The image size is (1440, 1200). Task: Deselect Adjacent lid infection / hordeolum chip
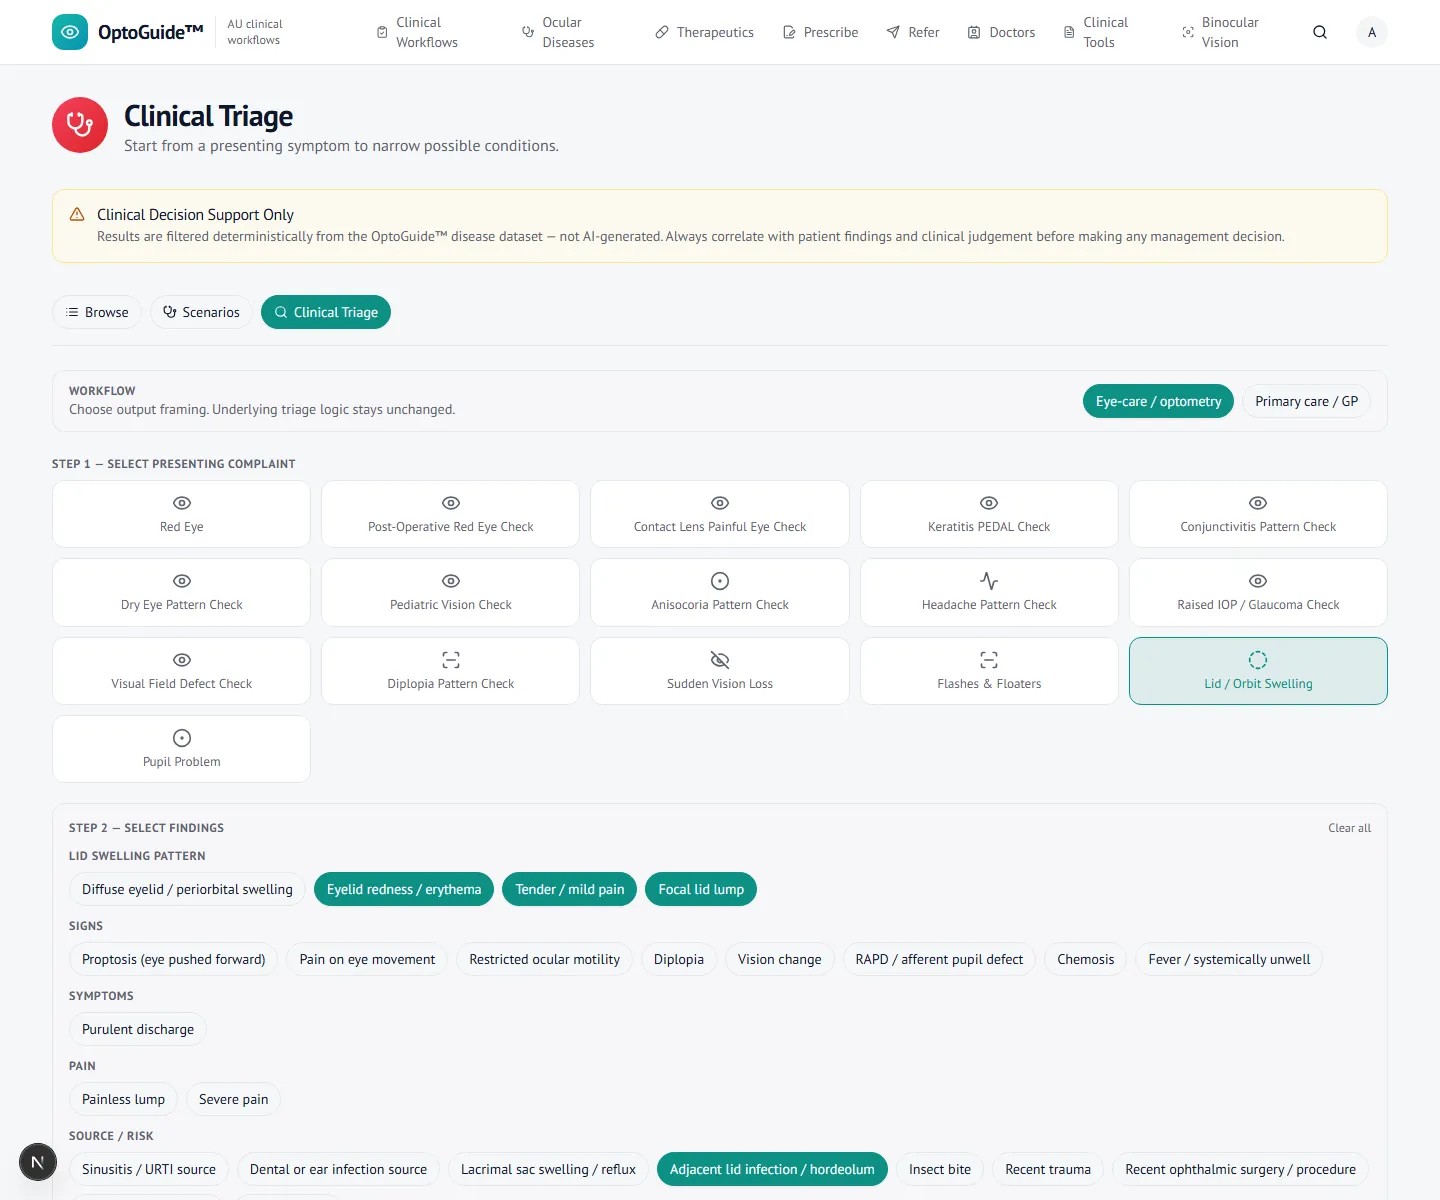point(772,1169)
